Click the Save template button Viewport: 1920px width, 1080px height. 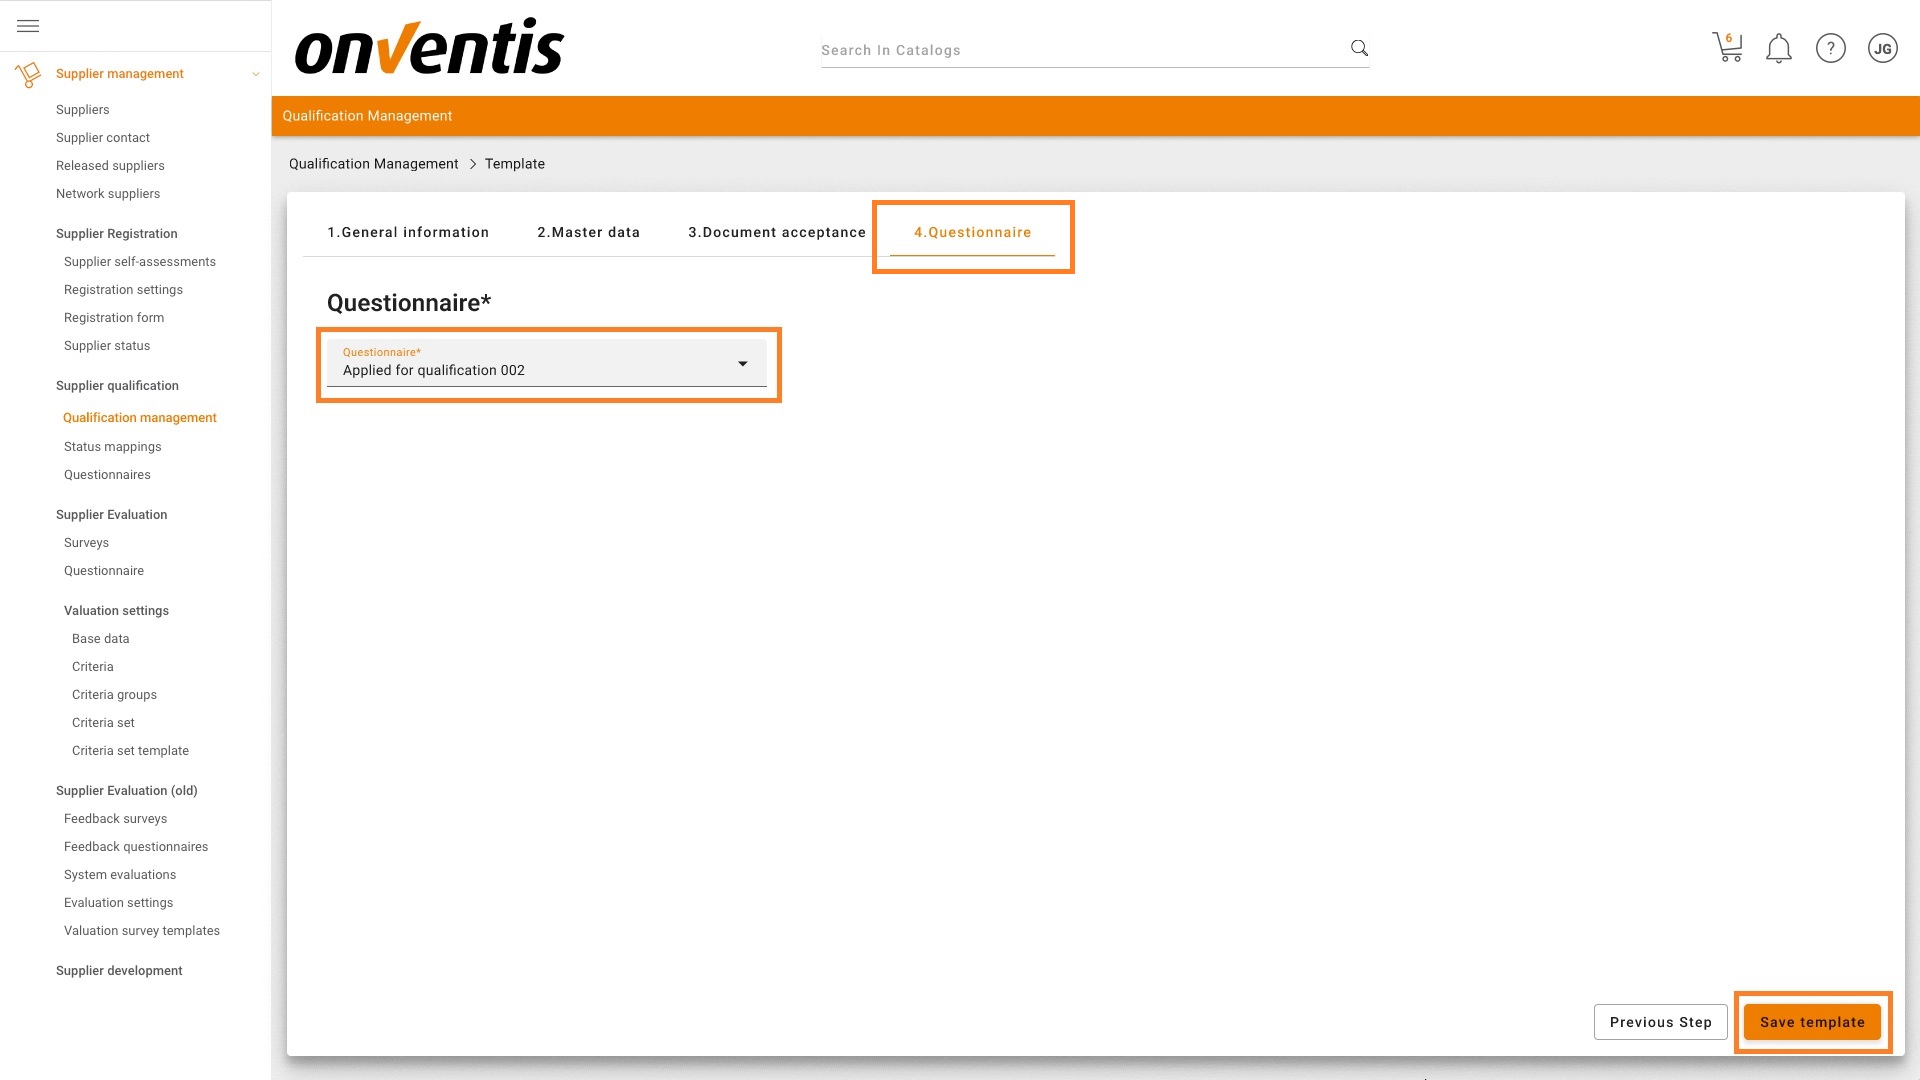coord(1811,1022)
